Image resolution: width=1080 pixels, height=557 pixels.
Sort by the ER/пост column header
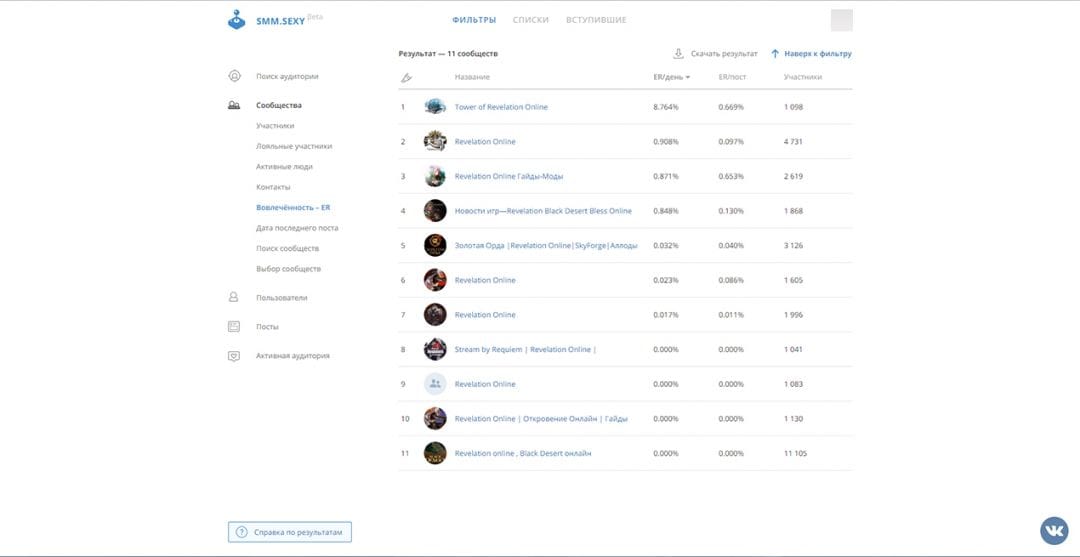pos(732,77)
